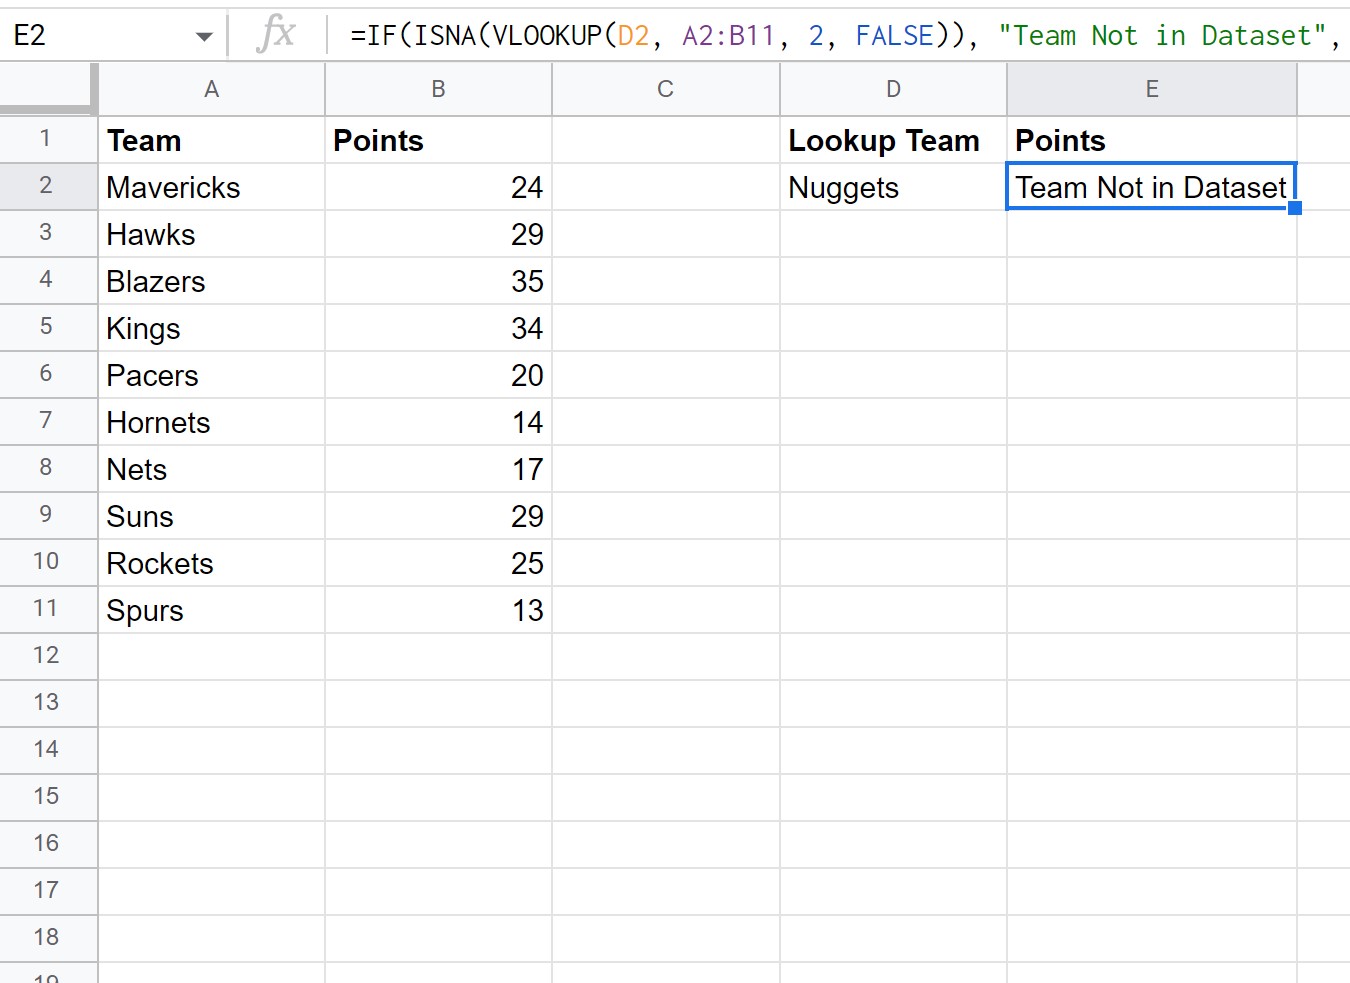The height and width of the screenshot is (983, 1350).
Task: Click the fx function icon
Action: coord(276,35)
